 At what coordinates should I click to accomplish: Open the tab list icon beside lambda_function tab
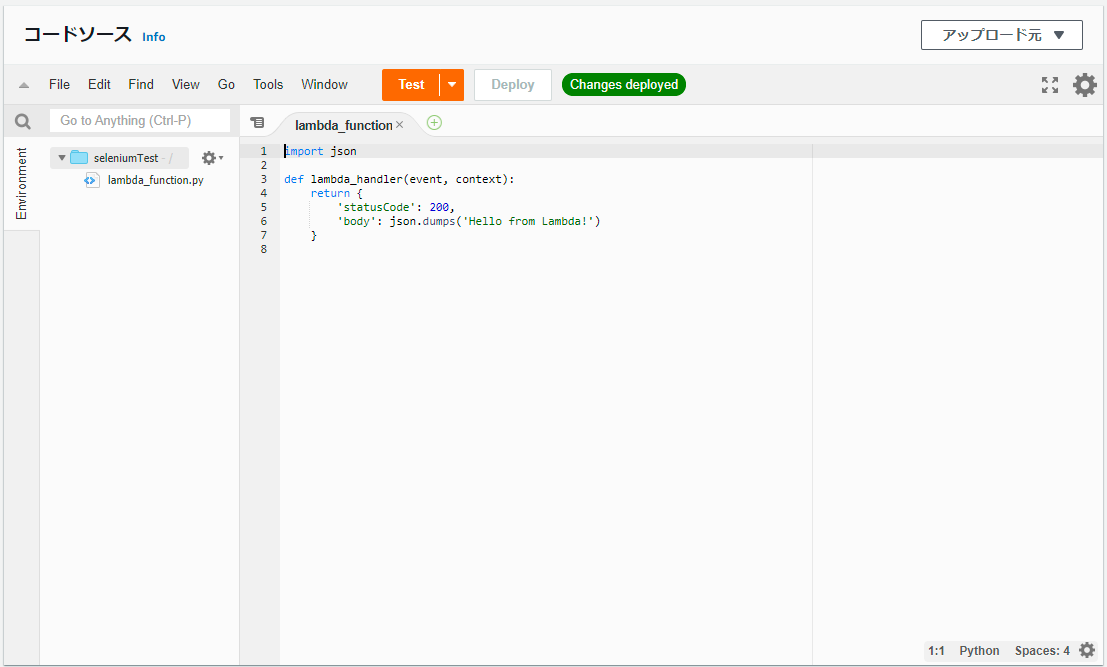tap(257, 122)
